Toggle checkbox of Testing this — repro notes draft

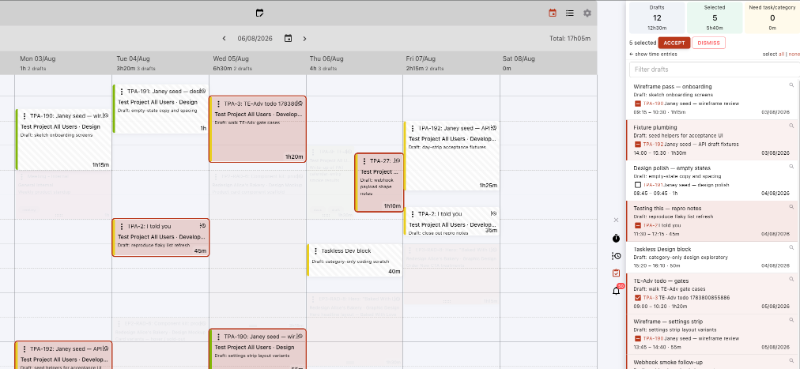[637, 225]
